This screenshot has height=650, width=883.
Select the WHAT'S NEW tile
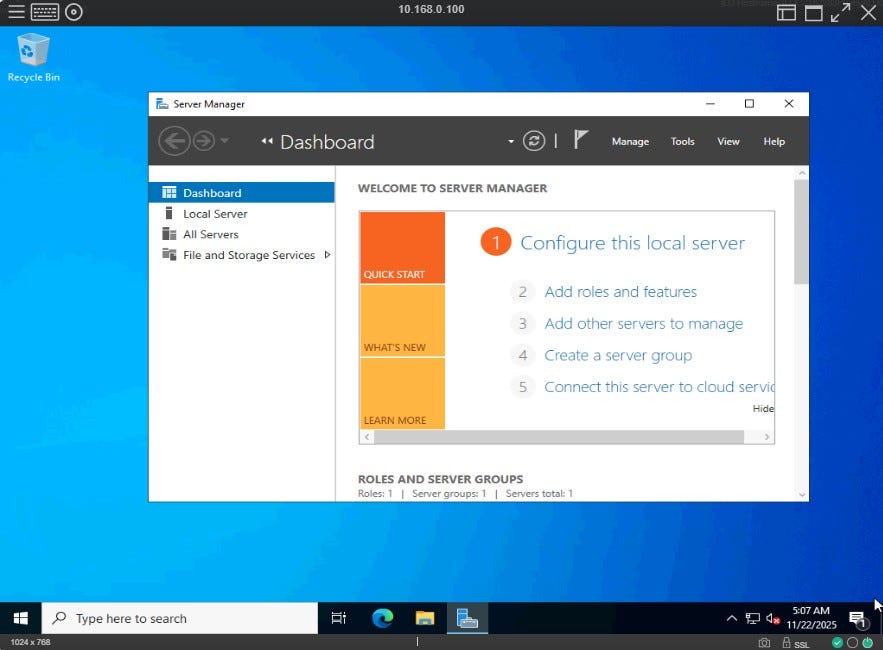[x=402, y=321]
